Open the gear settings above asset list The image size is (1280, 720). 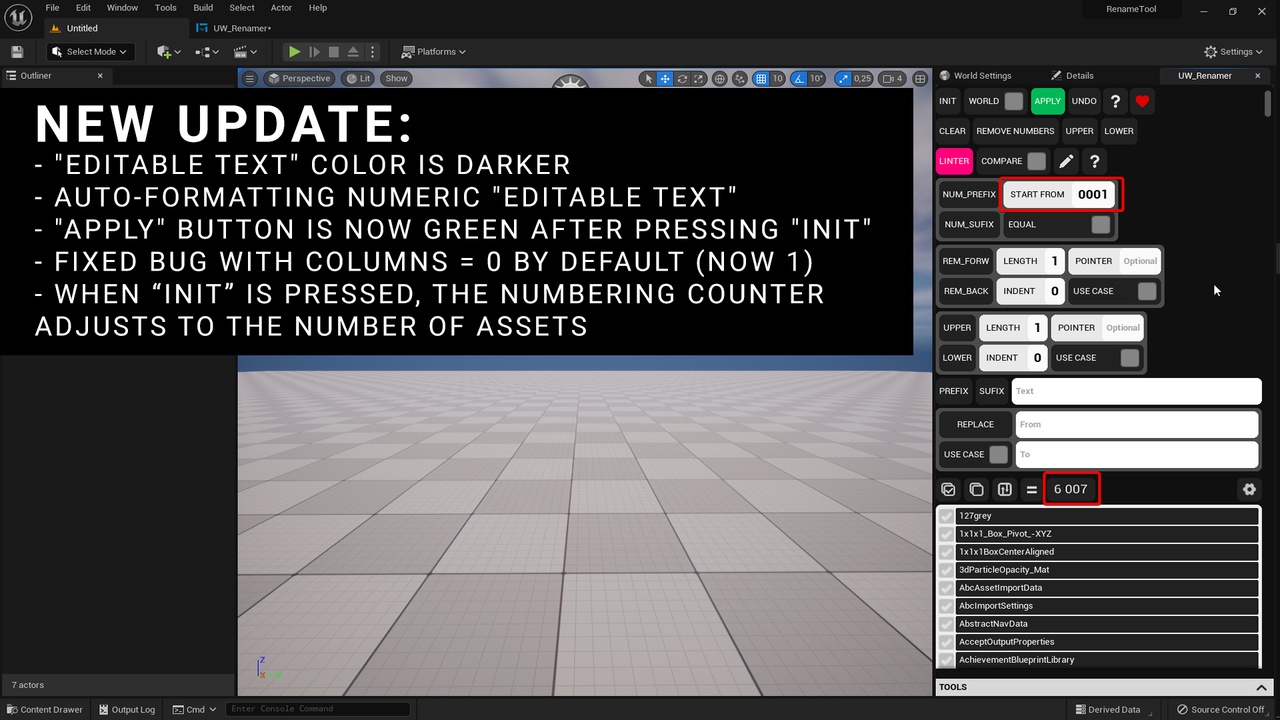(1249, 489)
